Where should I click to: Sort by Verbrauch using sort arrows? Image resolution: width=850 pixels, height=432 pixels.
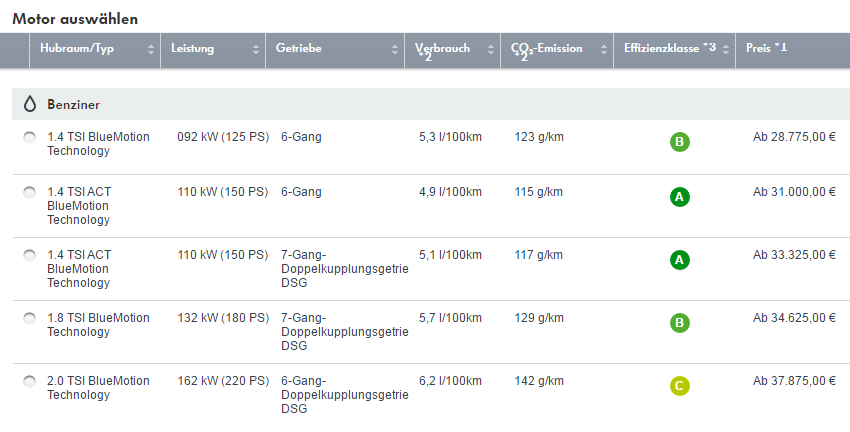point(490,50)
